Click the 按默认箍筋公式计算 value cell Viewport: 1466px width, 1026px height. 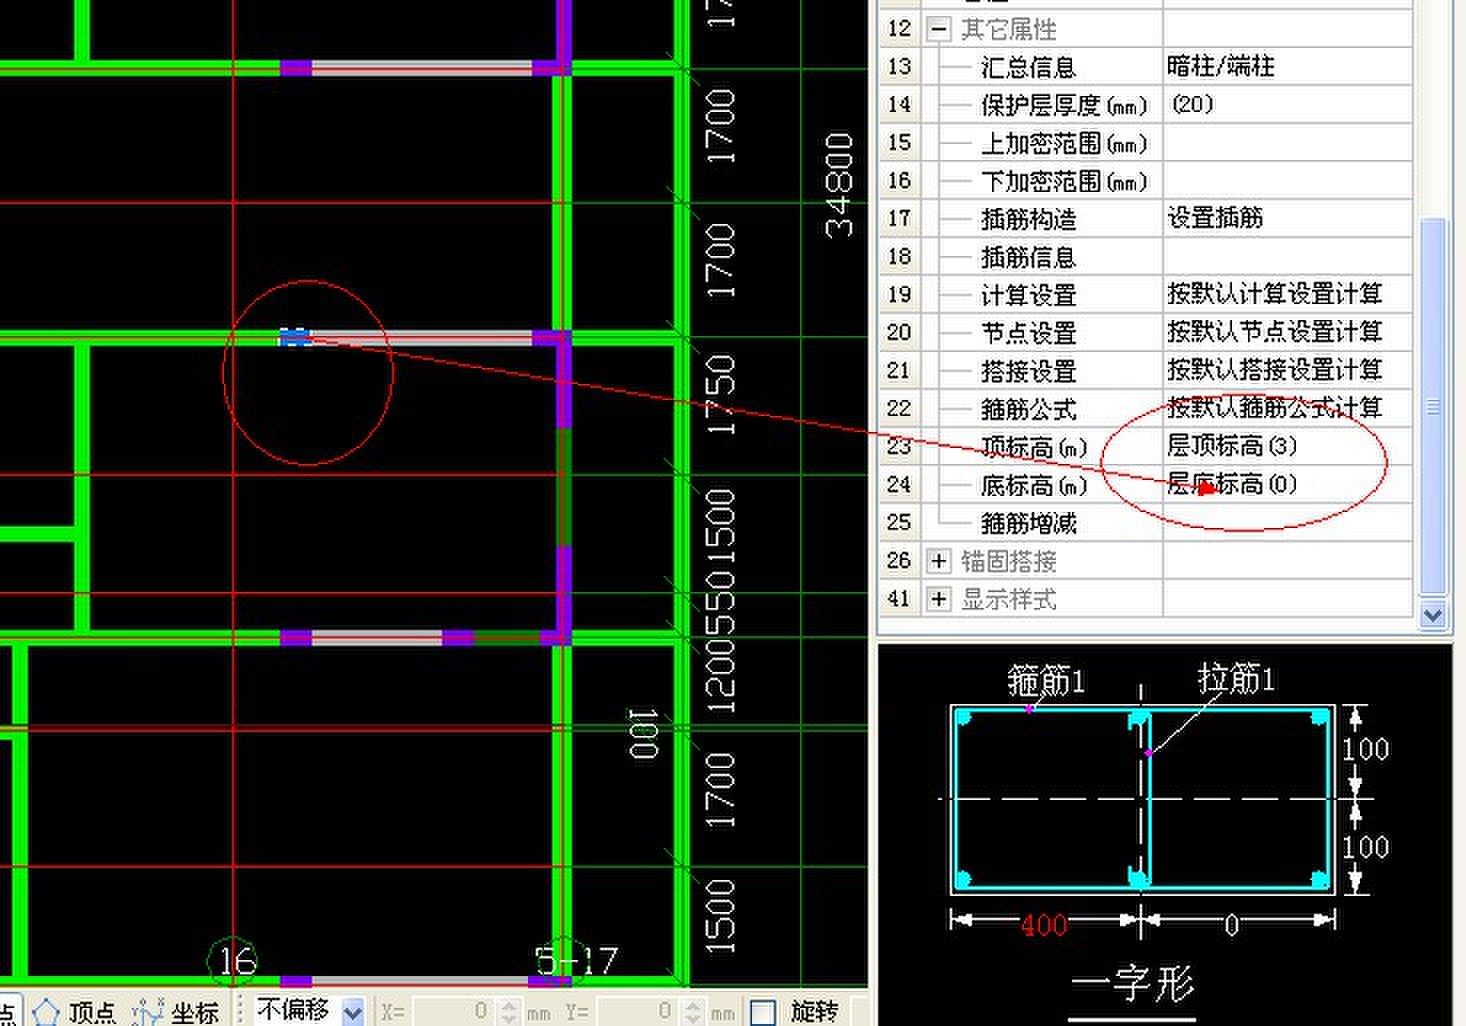pyautogui.click(x=1287, y=409)
